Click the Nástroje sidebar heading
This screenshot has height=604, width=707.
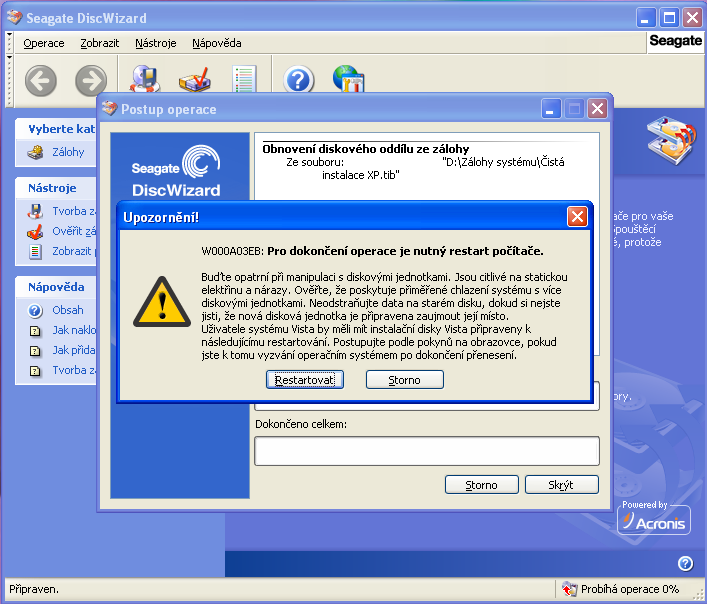[52, 188]
